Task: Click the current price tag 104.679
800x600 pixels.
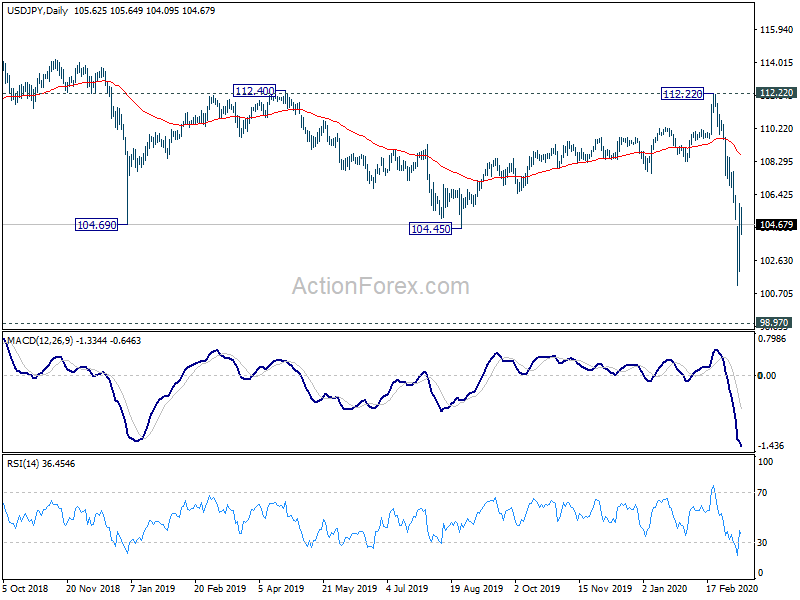Action: [x=776, y=225]
